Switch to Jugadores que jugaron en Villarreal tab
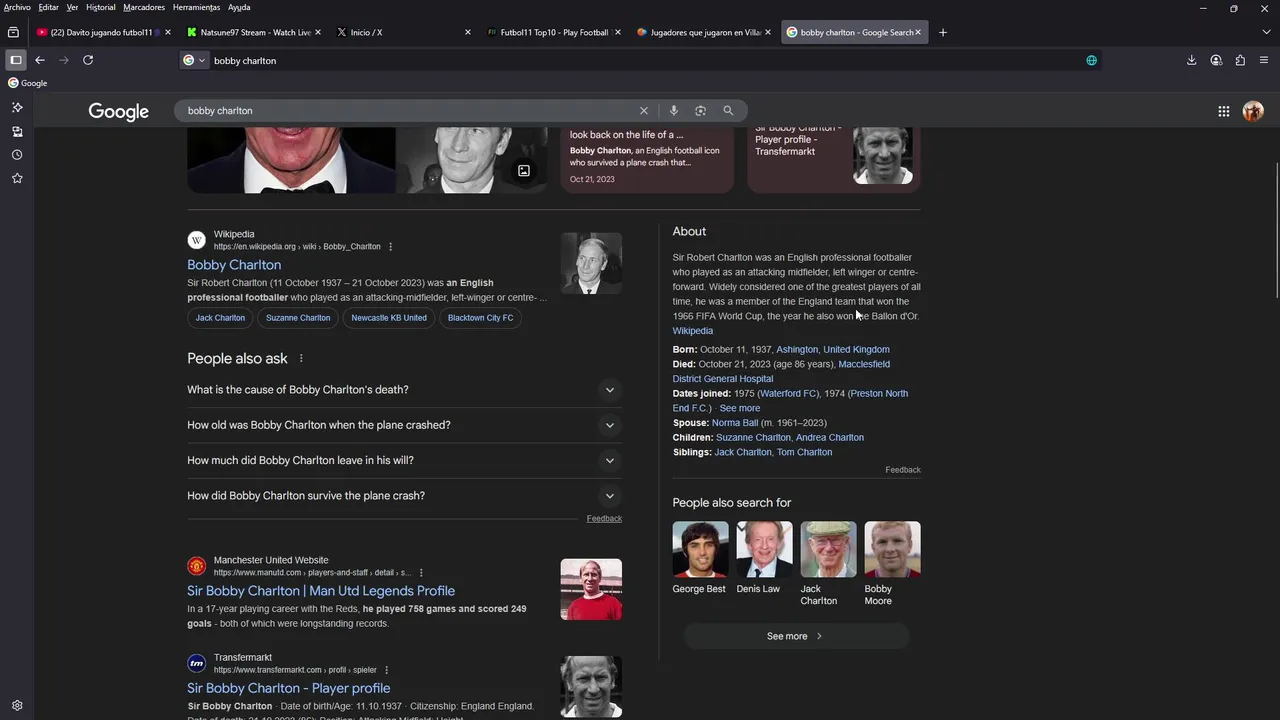Image resolution: width=1280 pixels, height=720 pixels. pyautogui.click(x=705, y=32)
